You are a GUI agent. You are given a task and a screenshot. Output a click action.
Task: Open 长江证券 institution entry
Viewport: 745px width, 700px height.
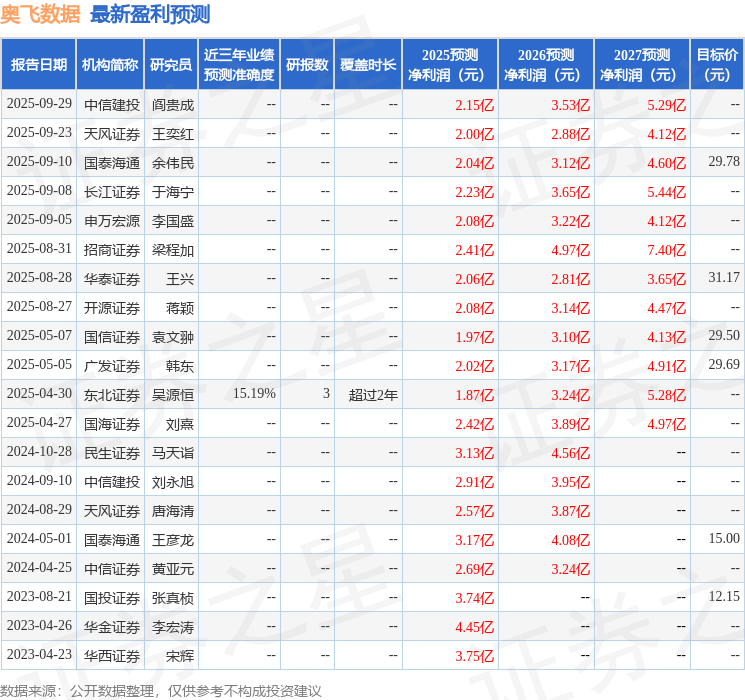click(111, 191)
